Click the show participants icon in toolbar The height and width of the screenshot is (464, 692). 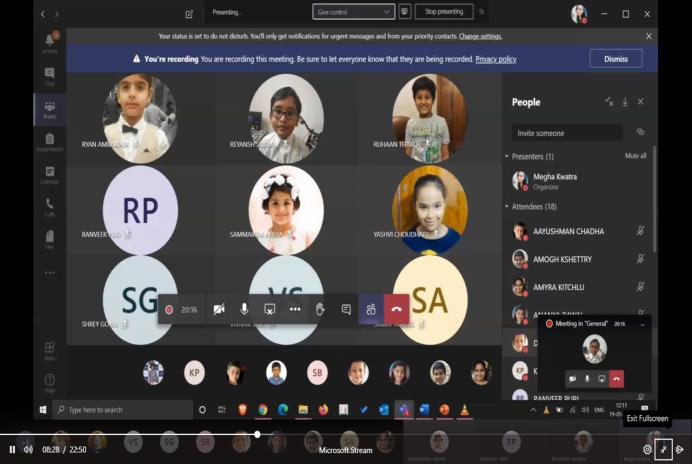pyautogui.click(x=371, y=309)
